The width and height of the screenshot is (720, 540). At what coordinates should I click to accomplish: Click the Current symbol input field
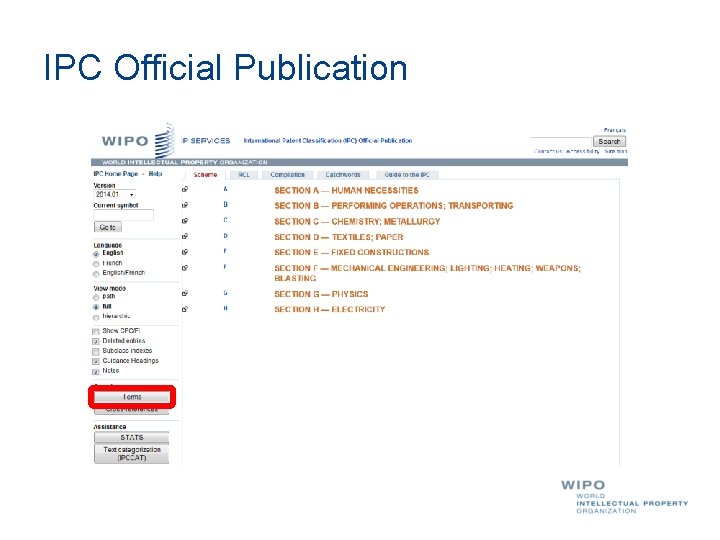(124, 215)
